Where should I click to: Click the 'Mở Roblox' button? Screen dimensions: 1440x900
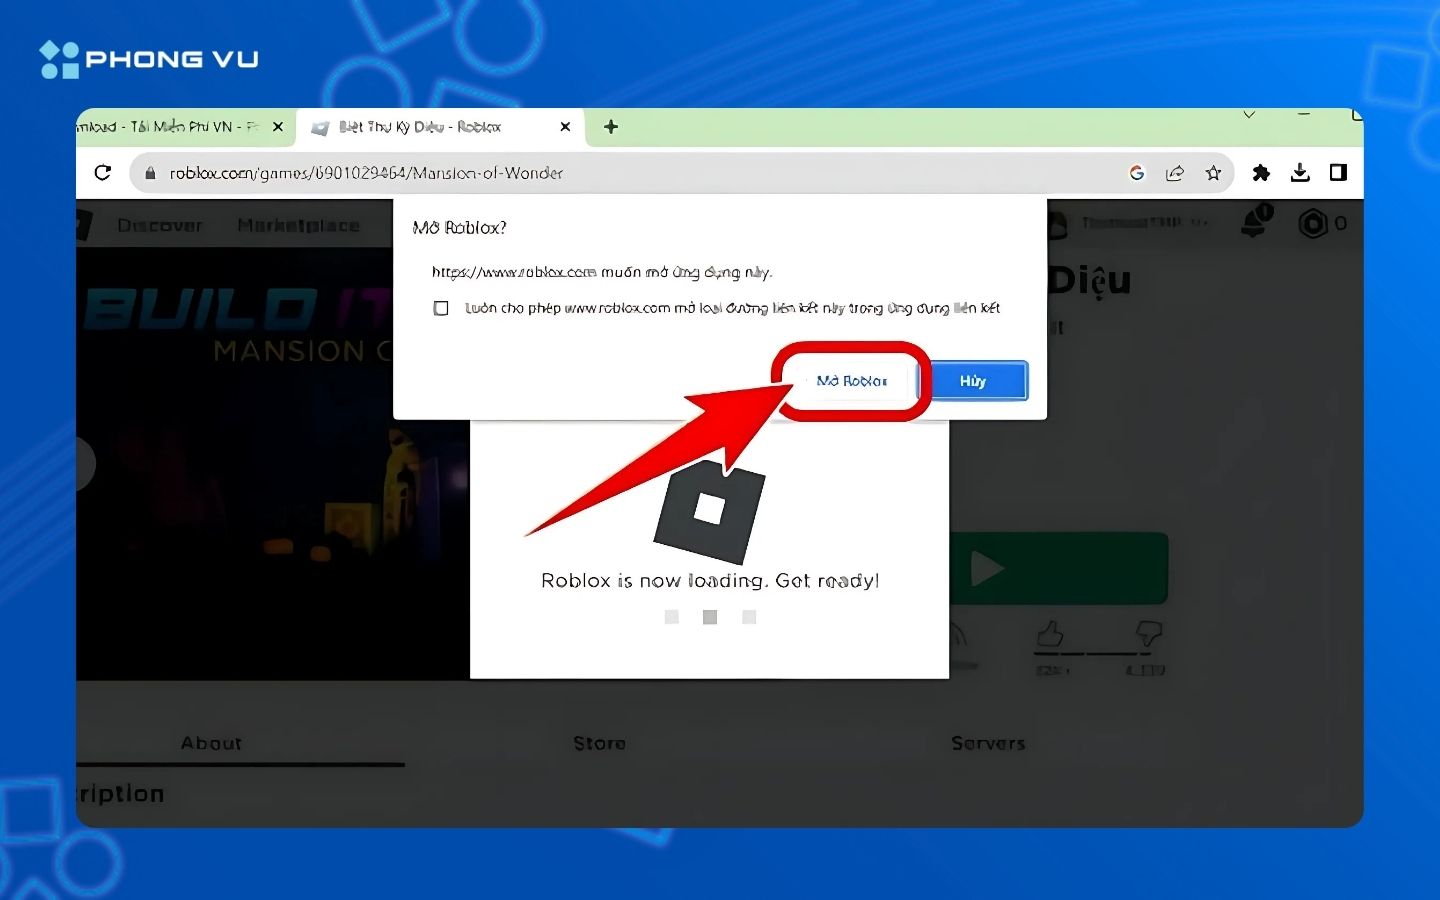click(851, 381)
